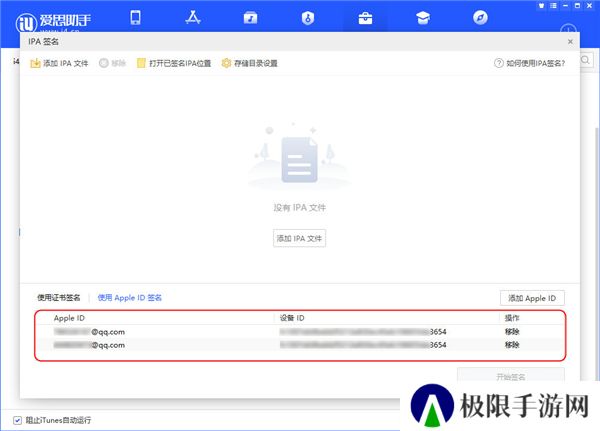
Task: Click the 添加 Apple ID button
Action: click(532, 298)
